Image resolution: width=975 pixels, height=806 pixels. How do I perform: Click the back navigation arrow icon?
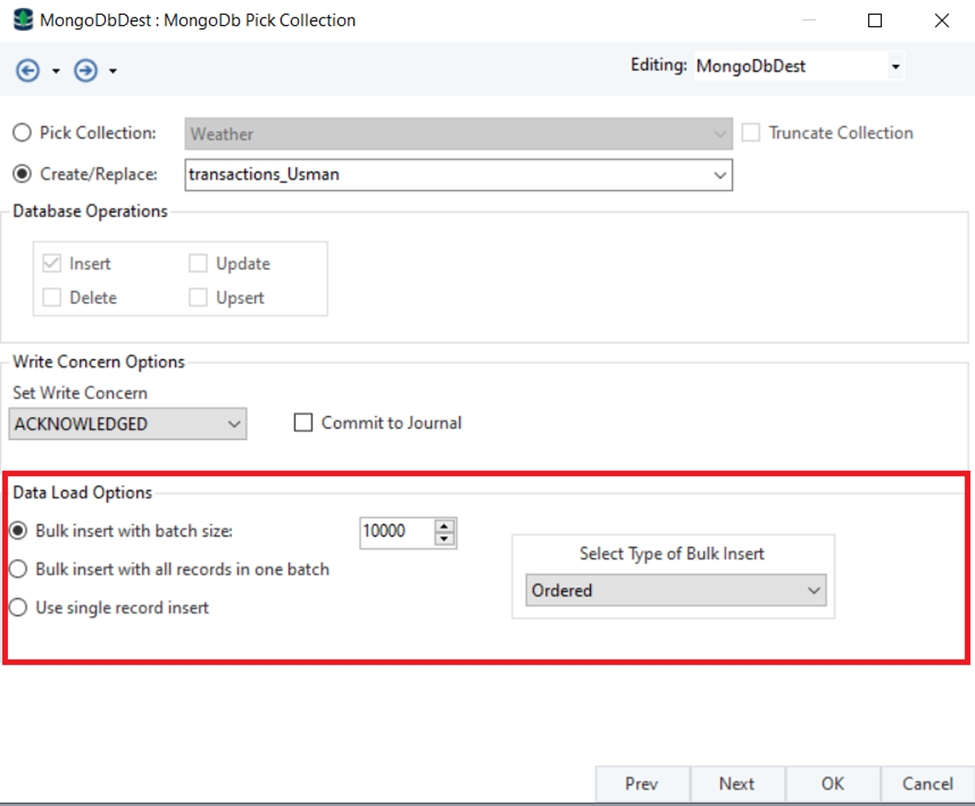point(28,70)
